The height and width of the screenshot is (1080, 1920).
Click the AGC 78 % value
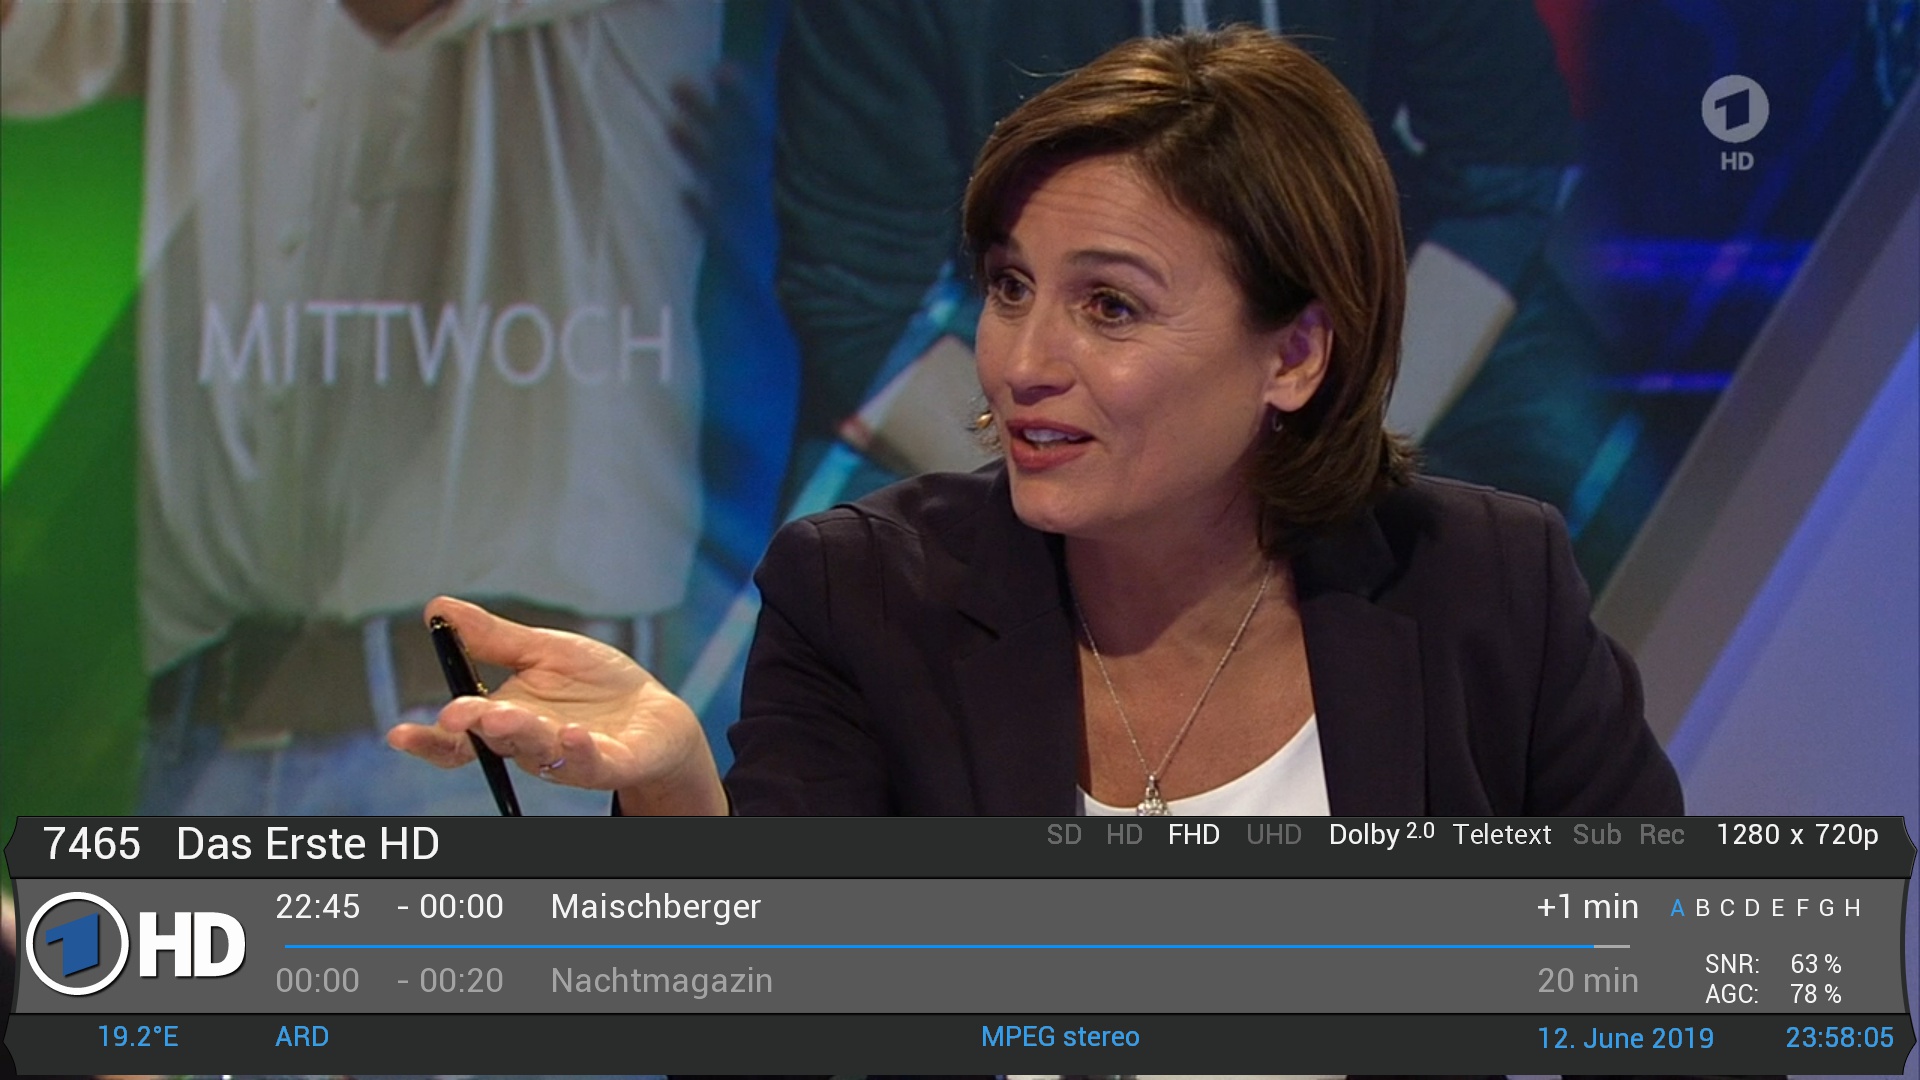pos(1816,994)
